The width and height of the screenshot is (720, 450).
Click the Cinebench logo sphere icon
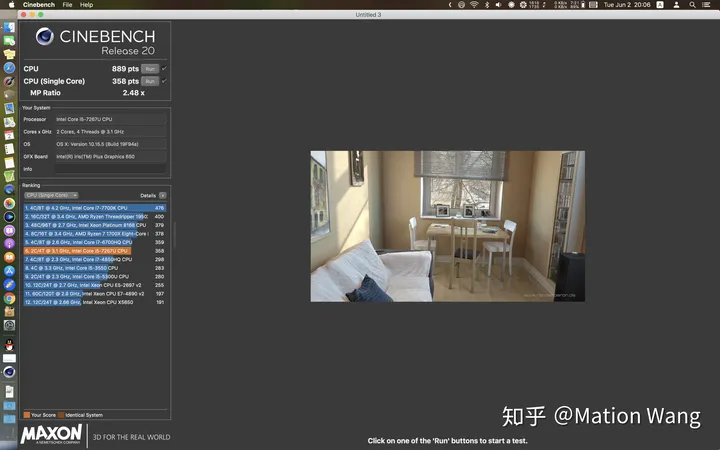point(45,36)
